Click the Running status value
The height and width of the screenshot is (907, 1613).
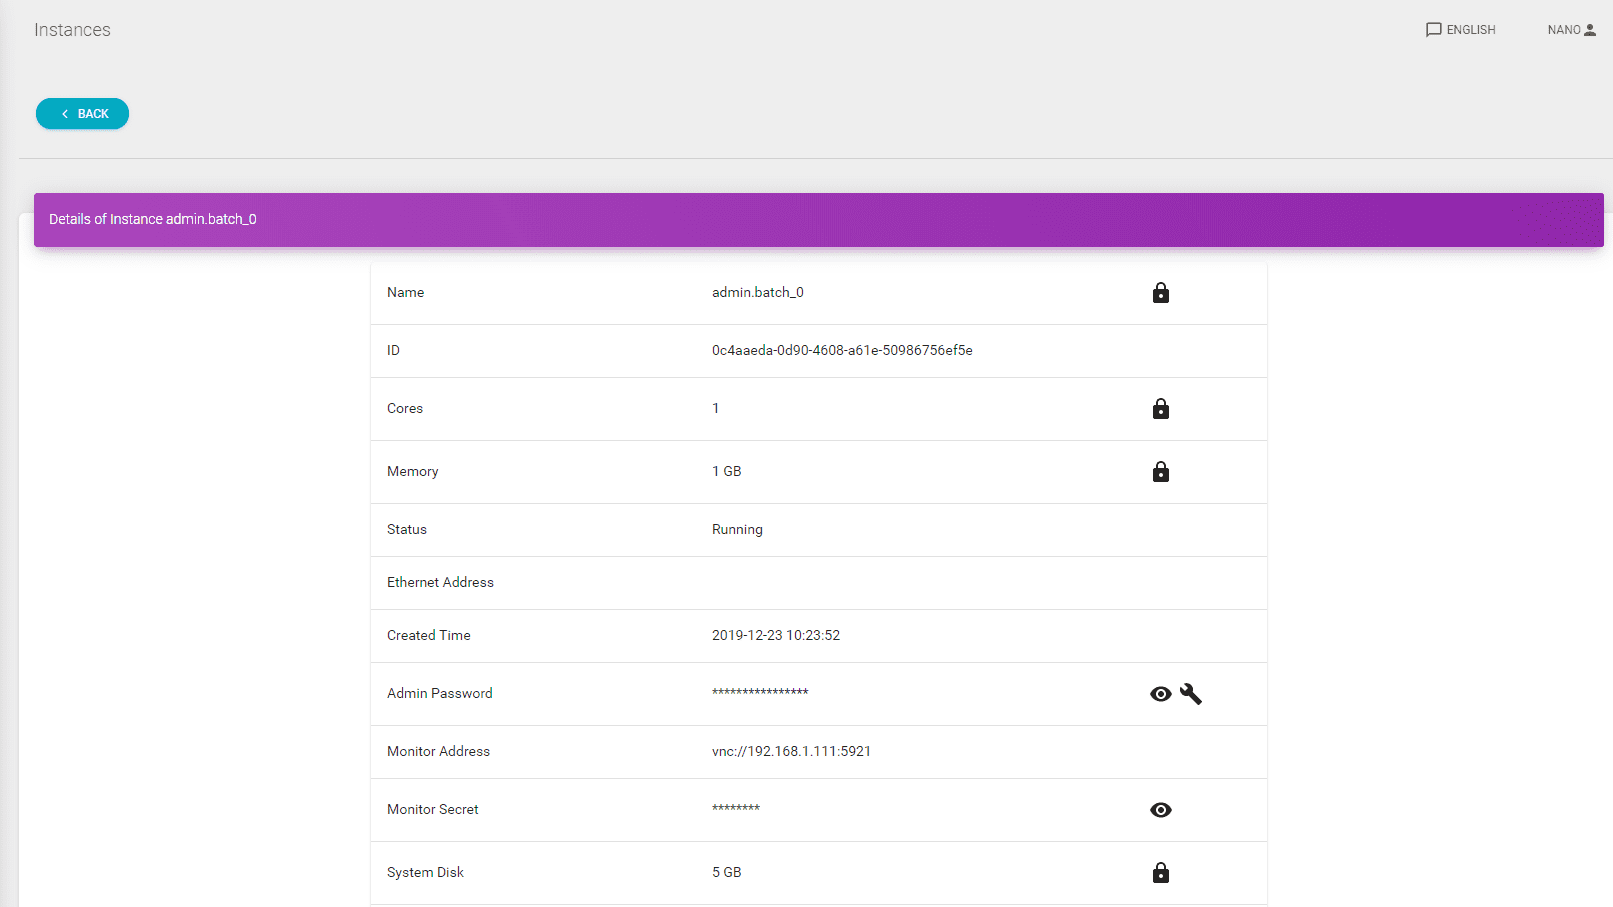pos(737,530)
